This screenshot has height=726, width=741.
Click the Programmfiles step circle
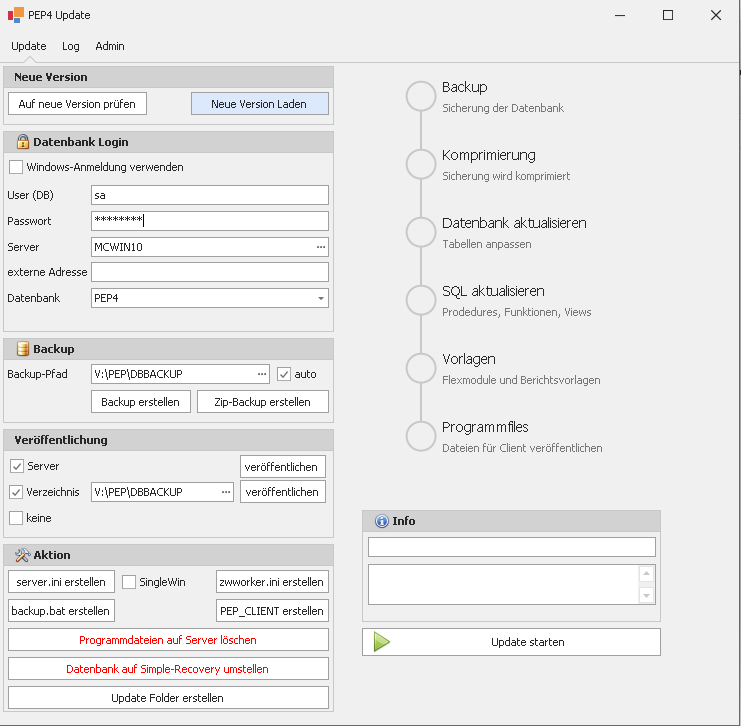pos(420,436)
